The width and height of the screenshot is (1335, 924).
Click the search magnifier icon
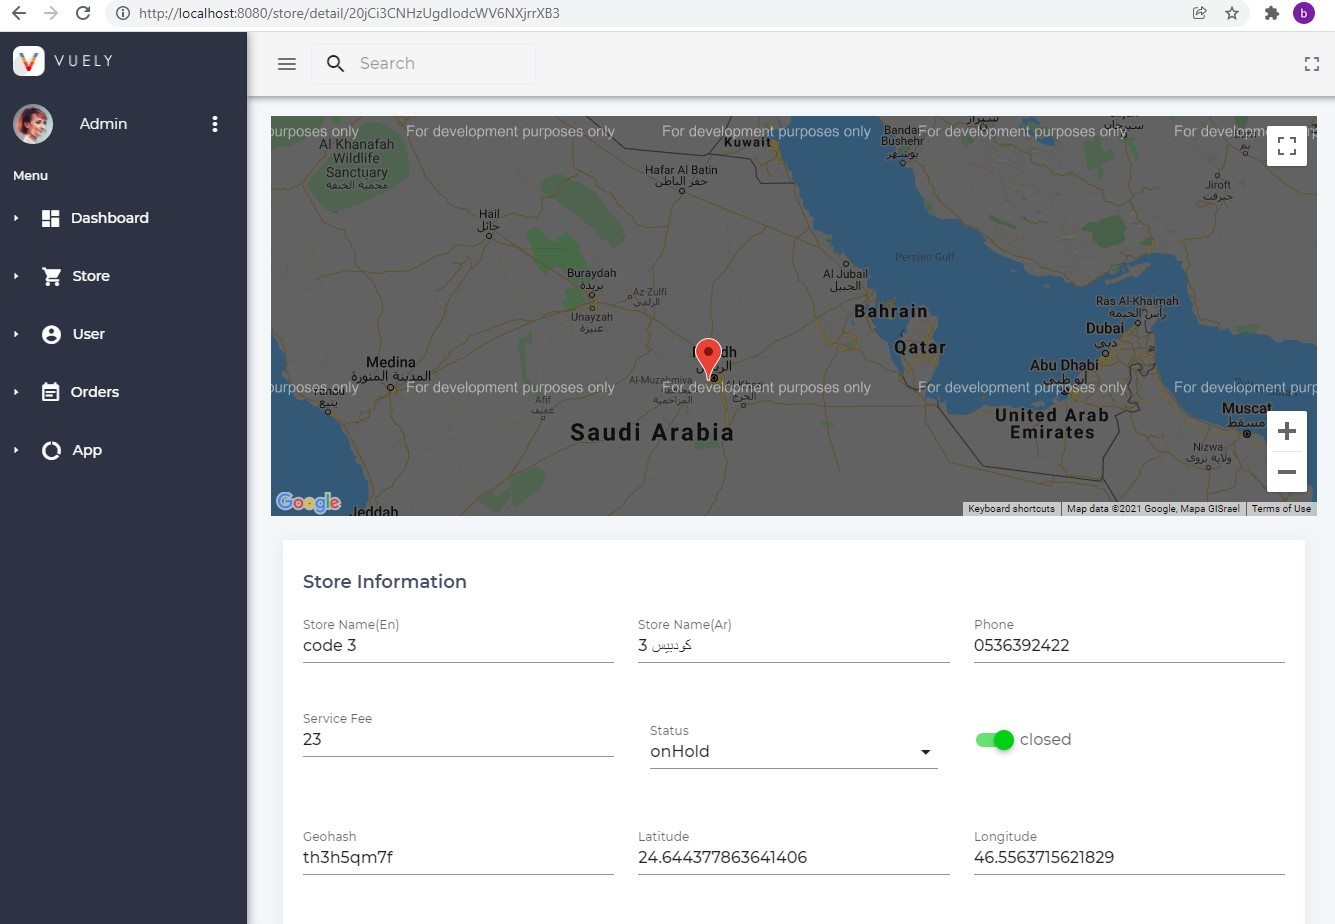point(335,63)
